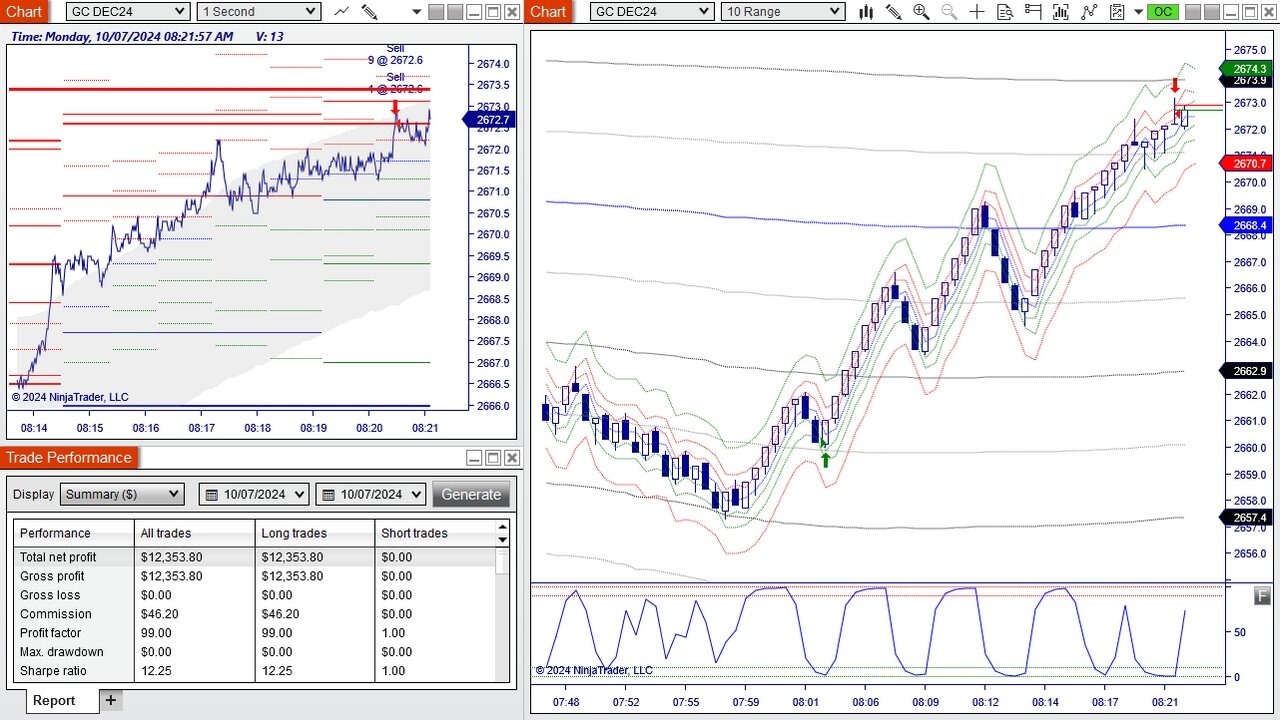Select the left Chart tab

[24, 12]
